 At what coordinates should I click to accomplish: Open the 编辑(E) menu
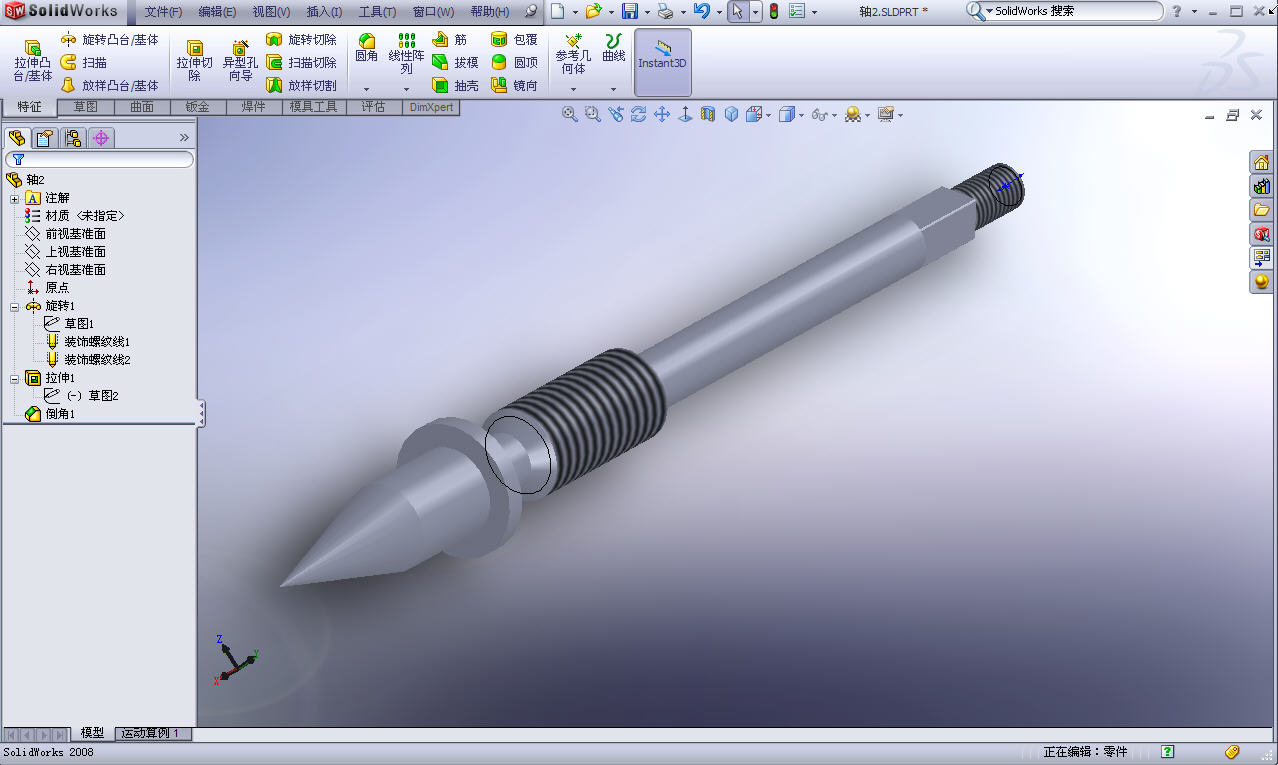point(217,12)
